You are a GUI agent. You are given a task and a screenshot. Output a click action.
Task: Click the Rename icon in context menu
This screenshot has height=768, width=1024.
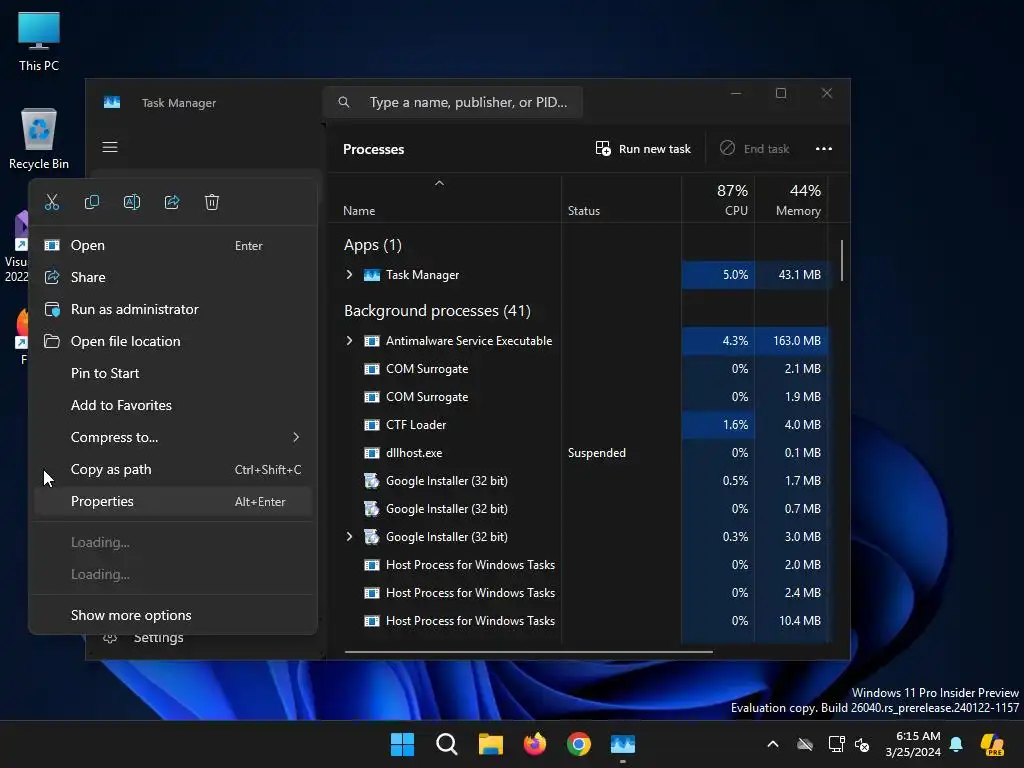coord(132,202)
